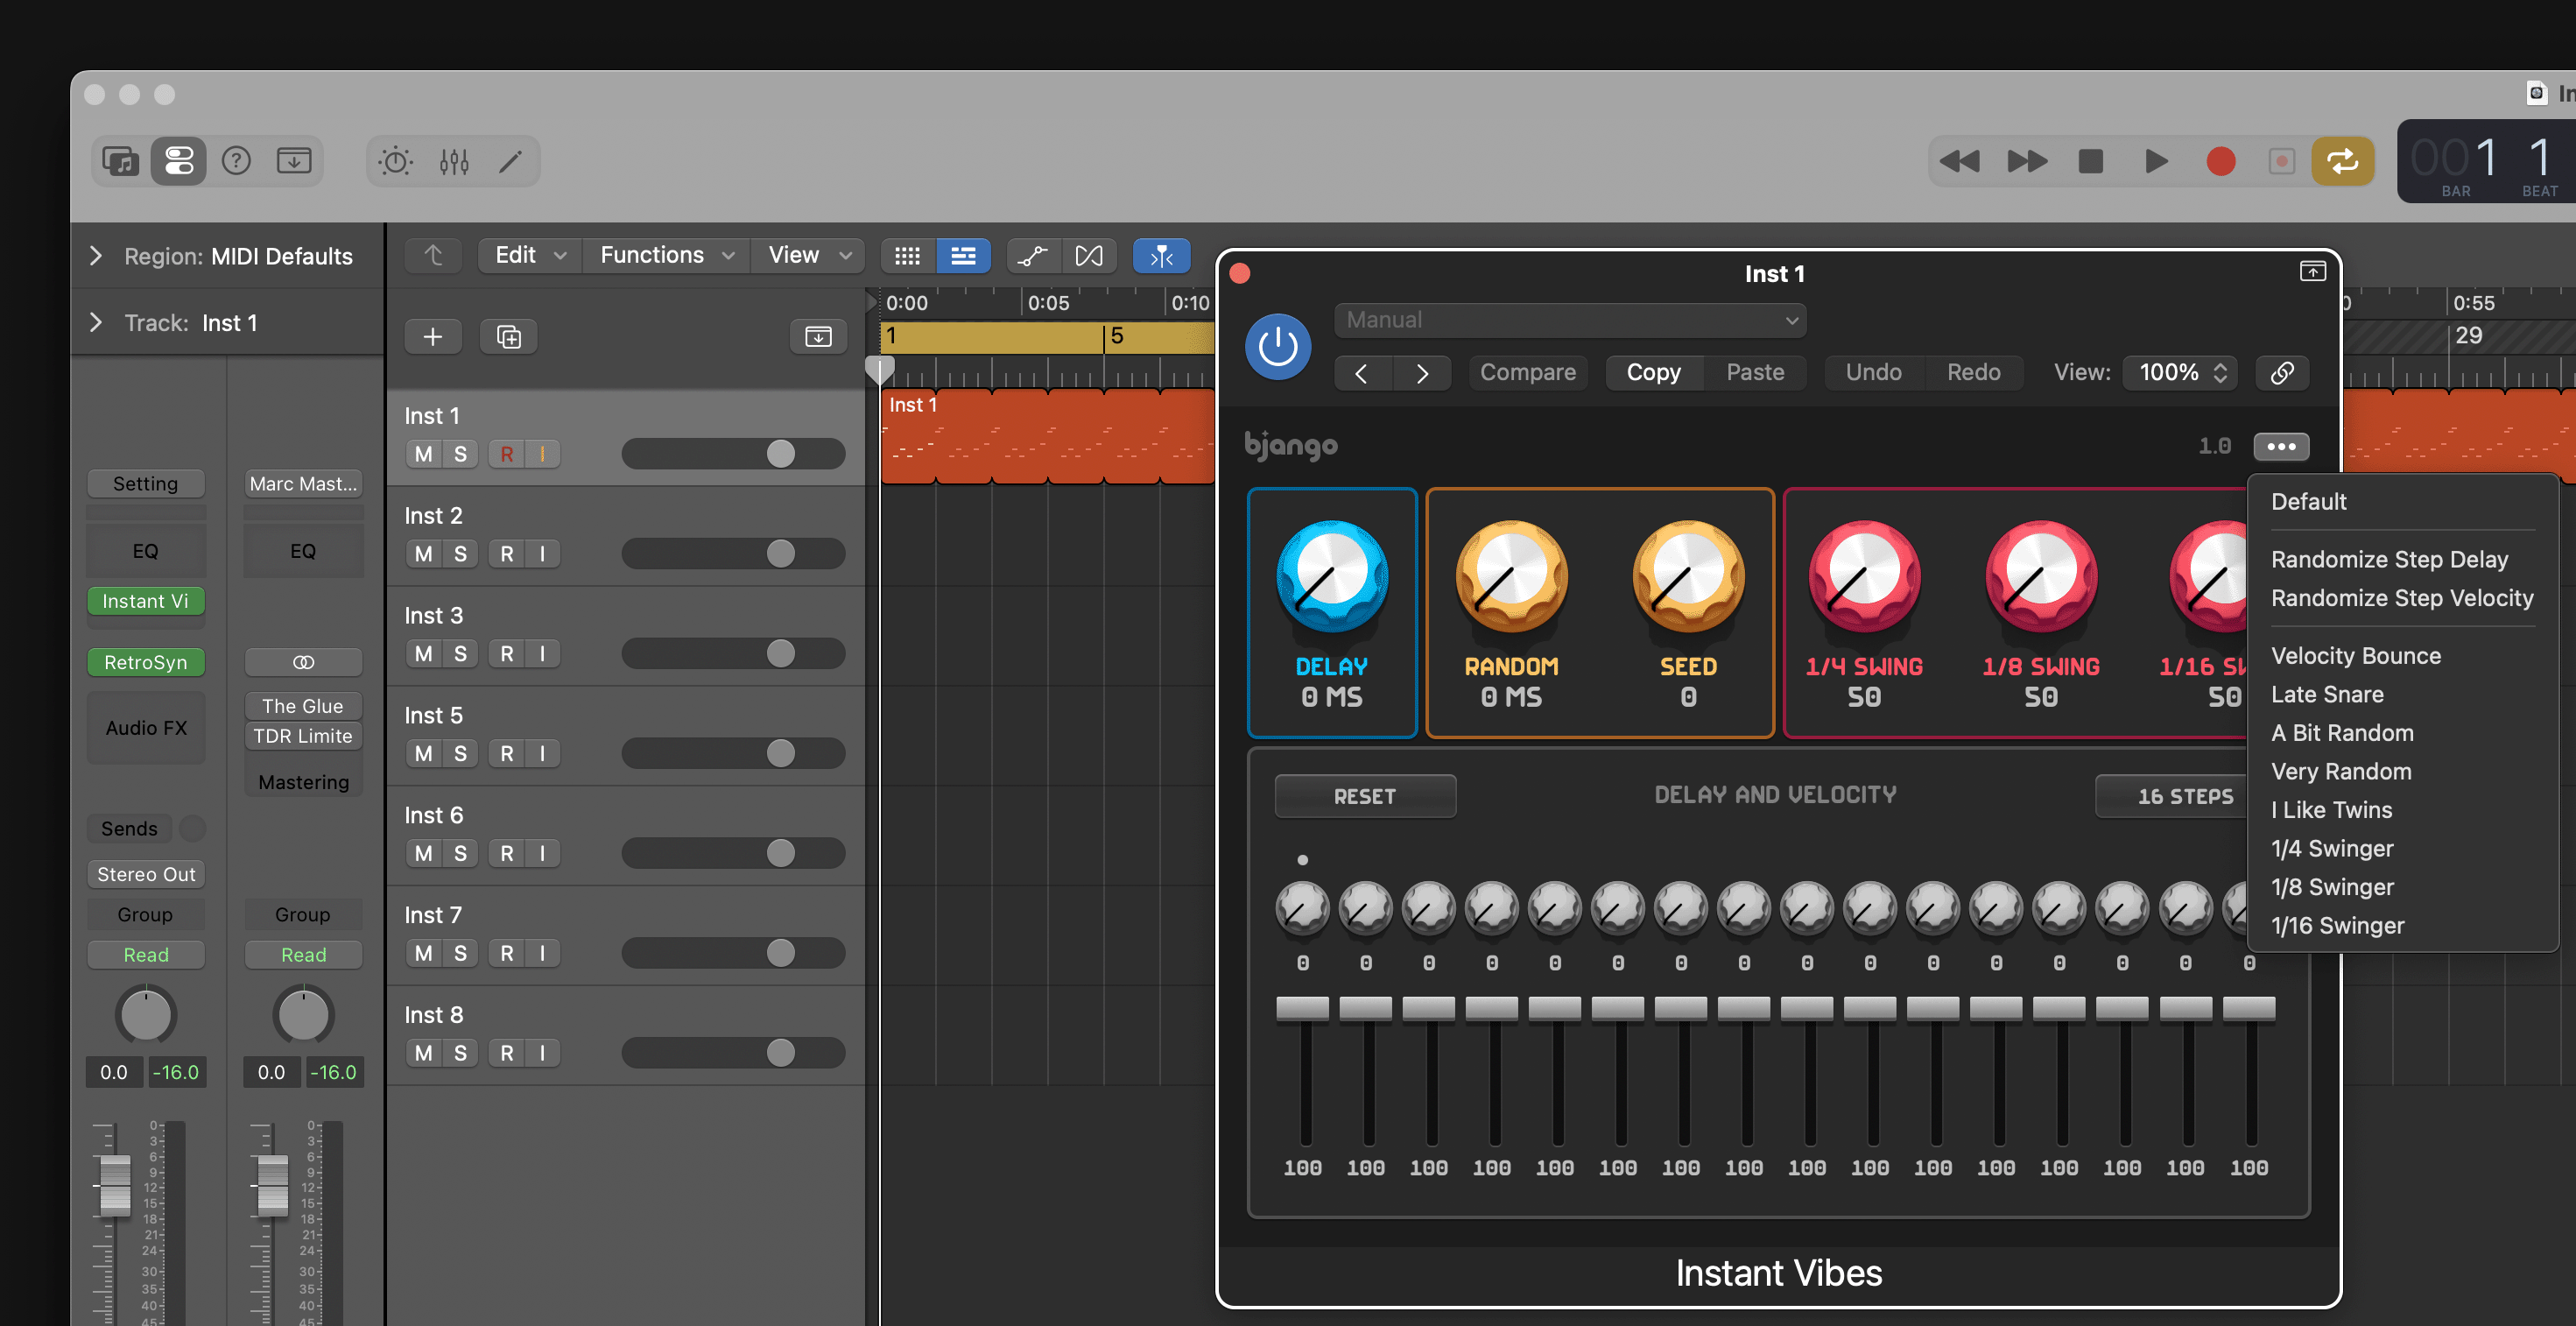The width and height of the screenshot is (2576, 1326).
Task: Open the Editors pencil icon
Action: (511, 161)
